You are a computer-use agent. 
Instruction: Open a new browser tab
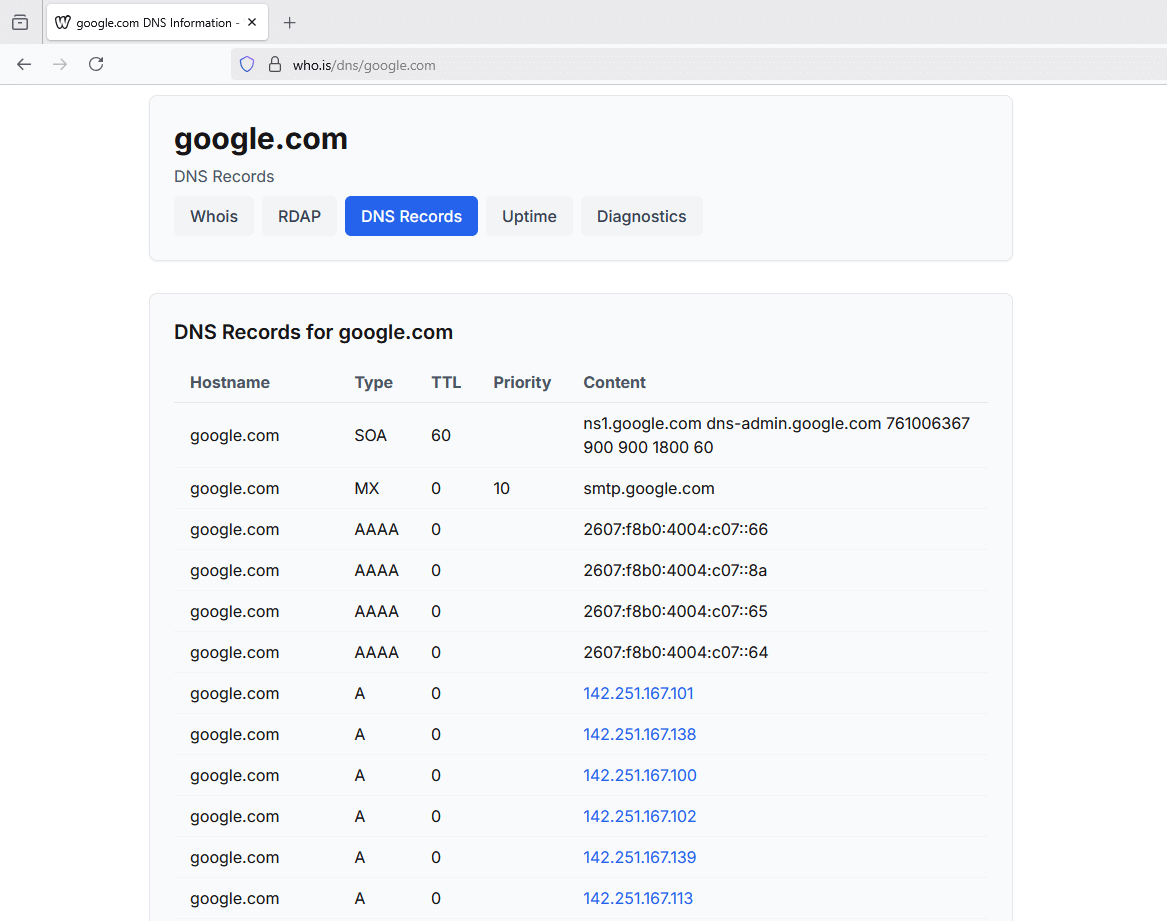pyautogui.click(x=290, y=22)
